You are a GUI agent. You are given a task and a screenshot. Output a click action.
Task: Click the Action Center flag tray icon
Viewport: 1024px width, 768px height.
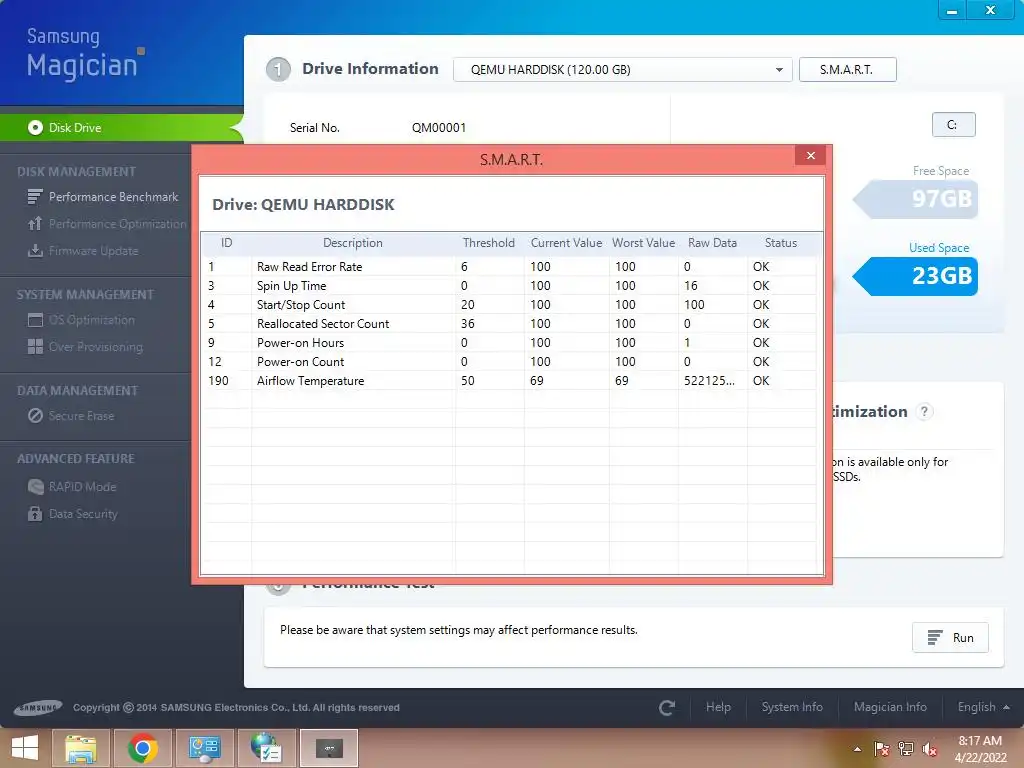click(x=882, y=749)
